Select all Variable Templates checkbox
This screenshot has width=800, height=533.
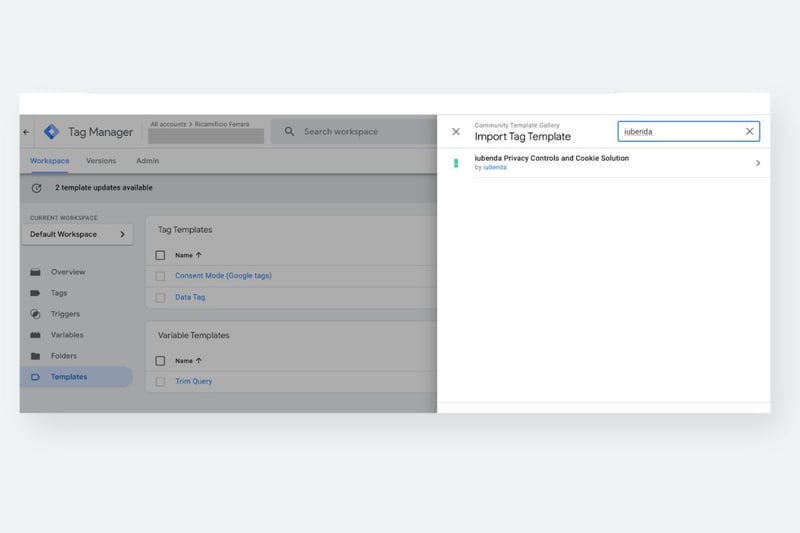pyautogui.click(x=160, y=361)
